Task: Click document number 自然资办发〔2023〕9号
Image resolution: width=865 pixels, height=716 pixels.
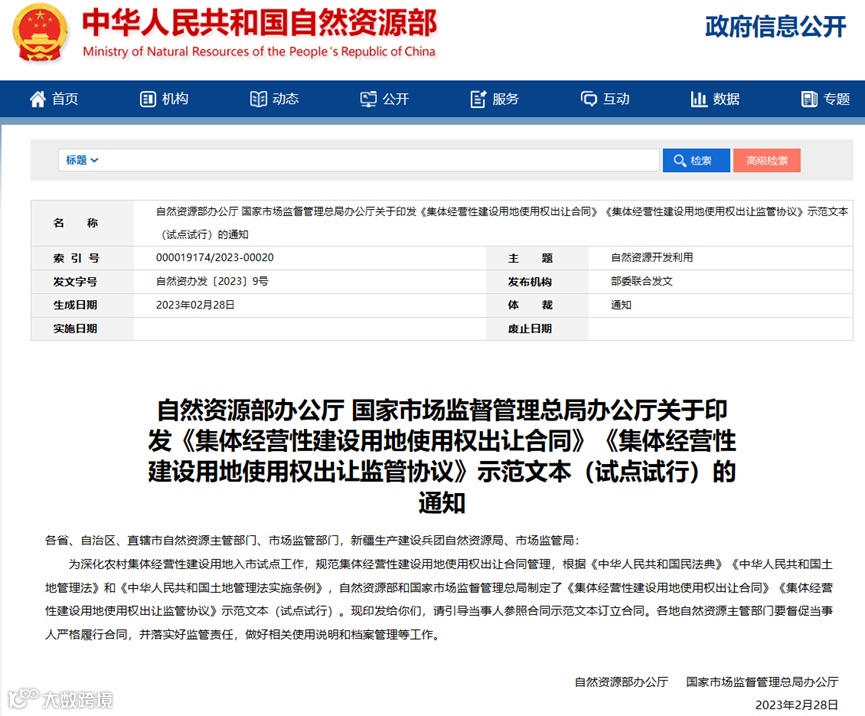Action: coord(212,281)
